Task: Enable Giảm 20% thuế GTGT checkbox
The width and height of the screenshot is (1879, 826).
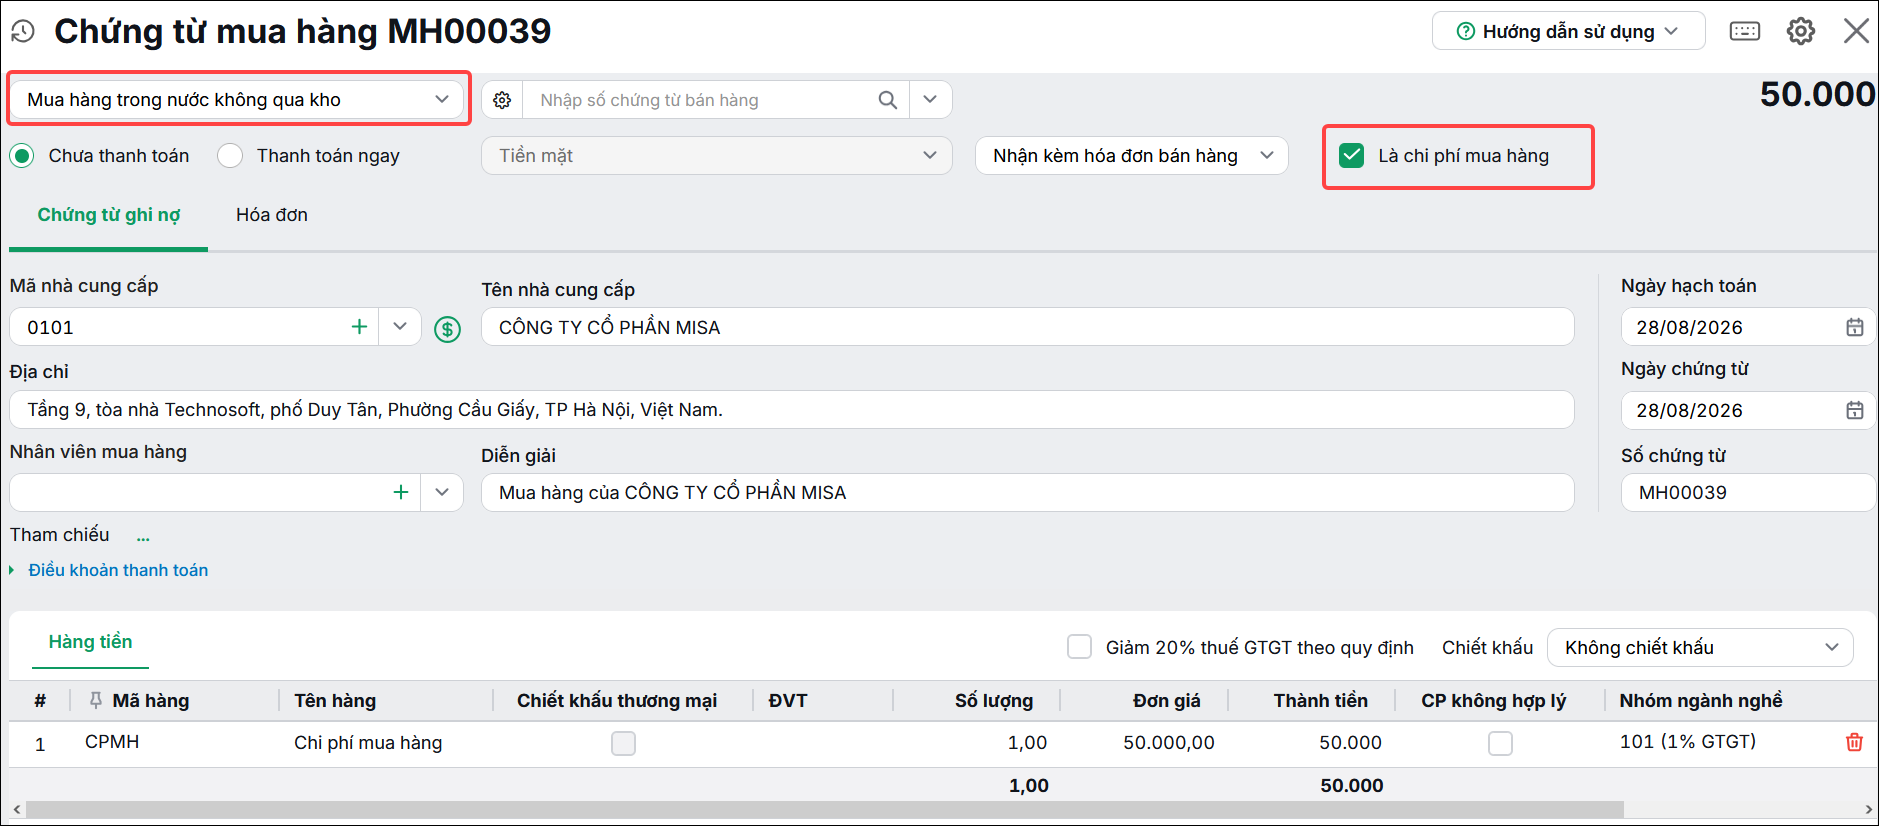Action: click(1079, 647)
